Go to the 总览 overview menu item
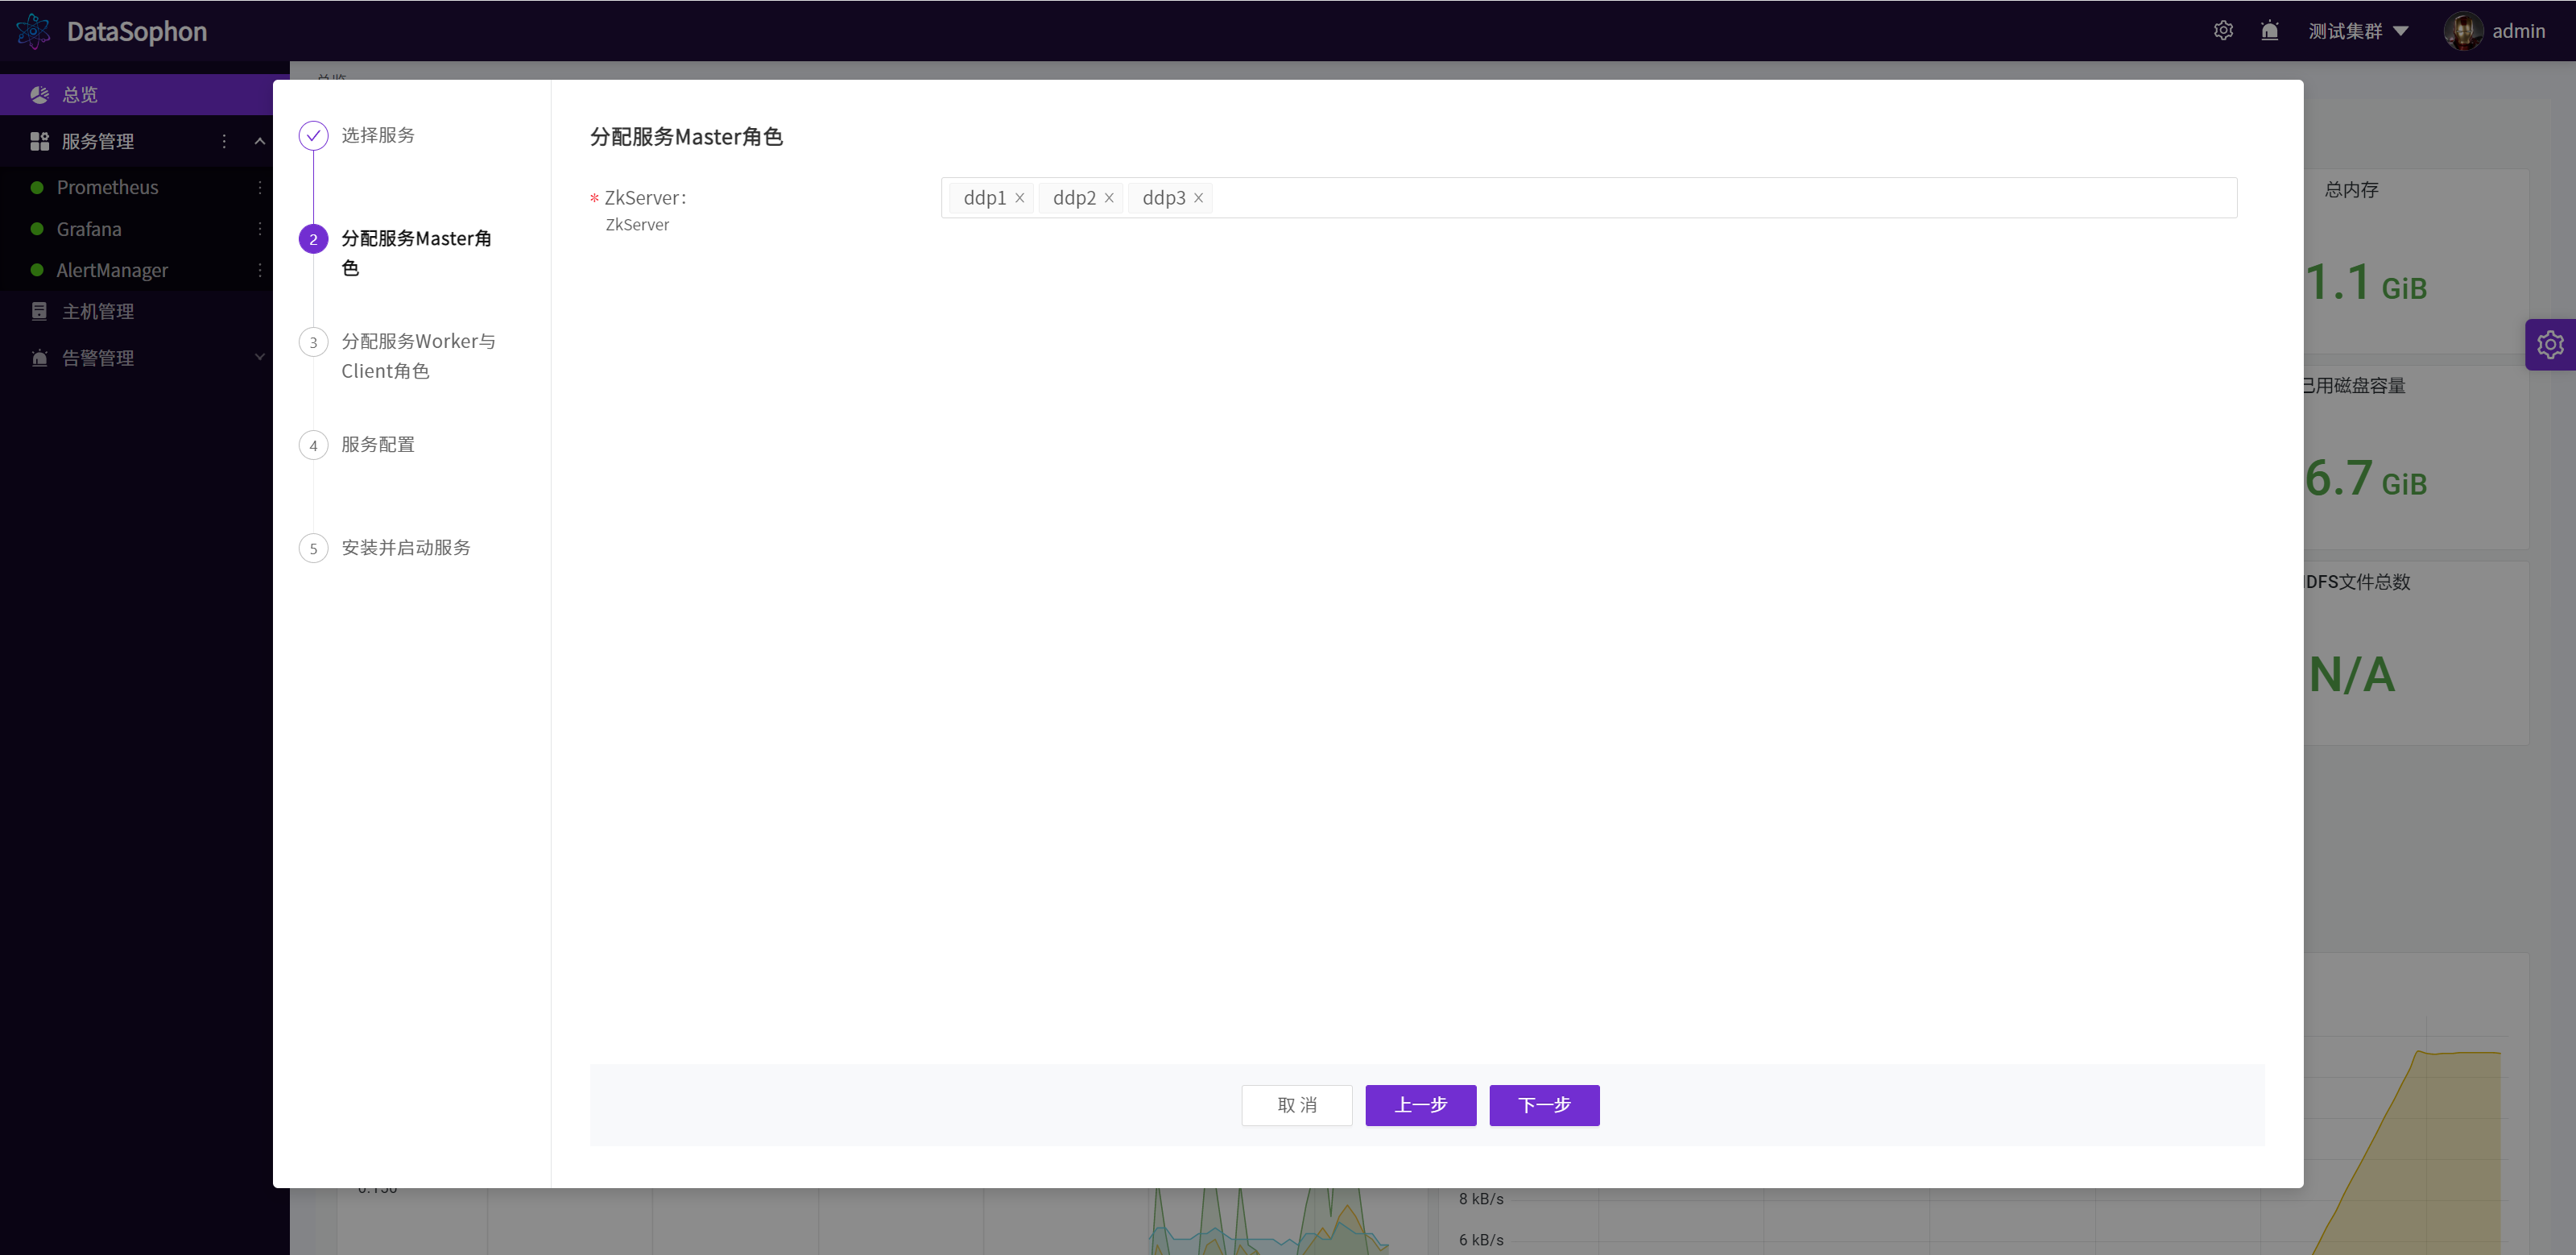 coord(136,94)
